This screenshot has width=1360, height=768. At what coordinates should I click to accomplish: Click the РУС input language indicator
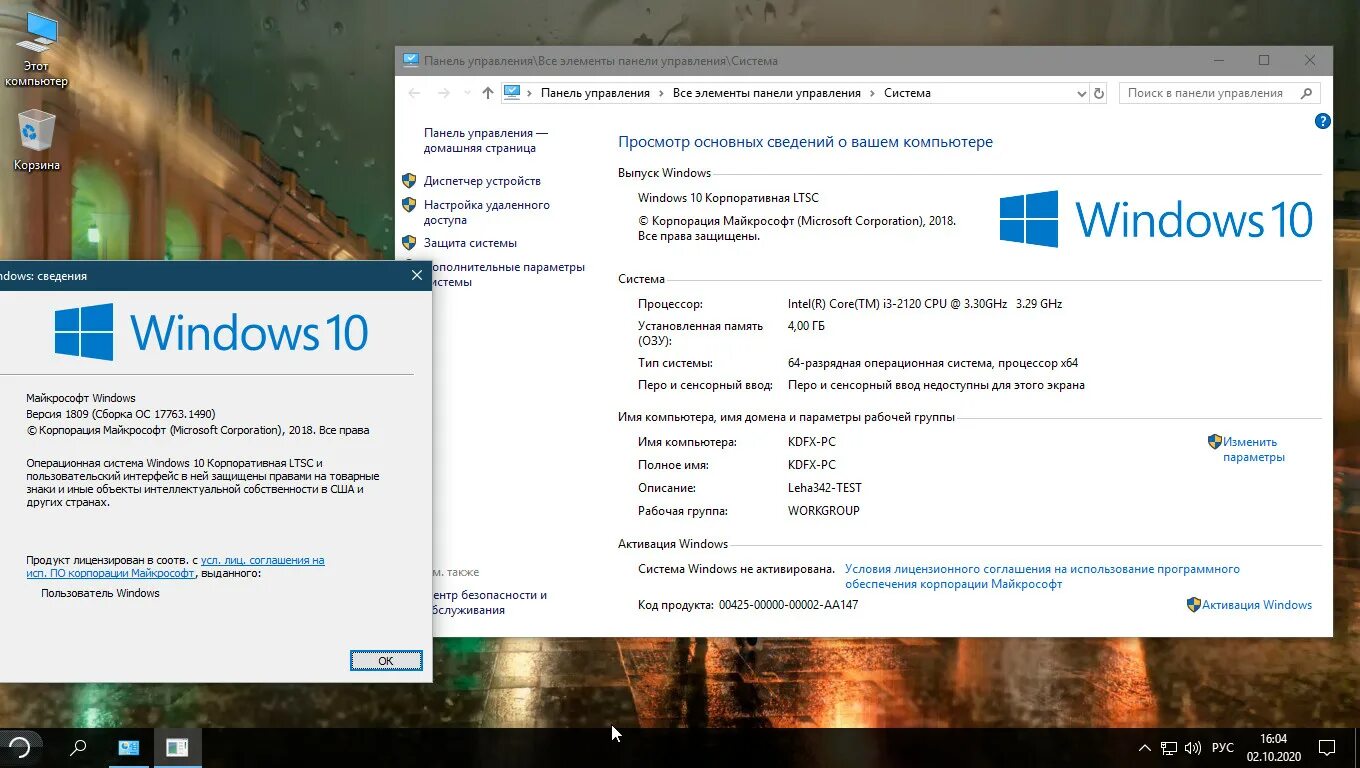click(1223, 748)
